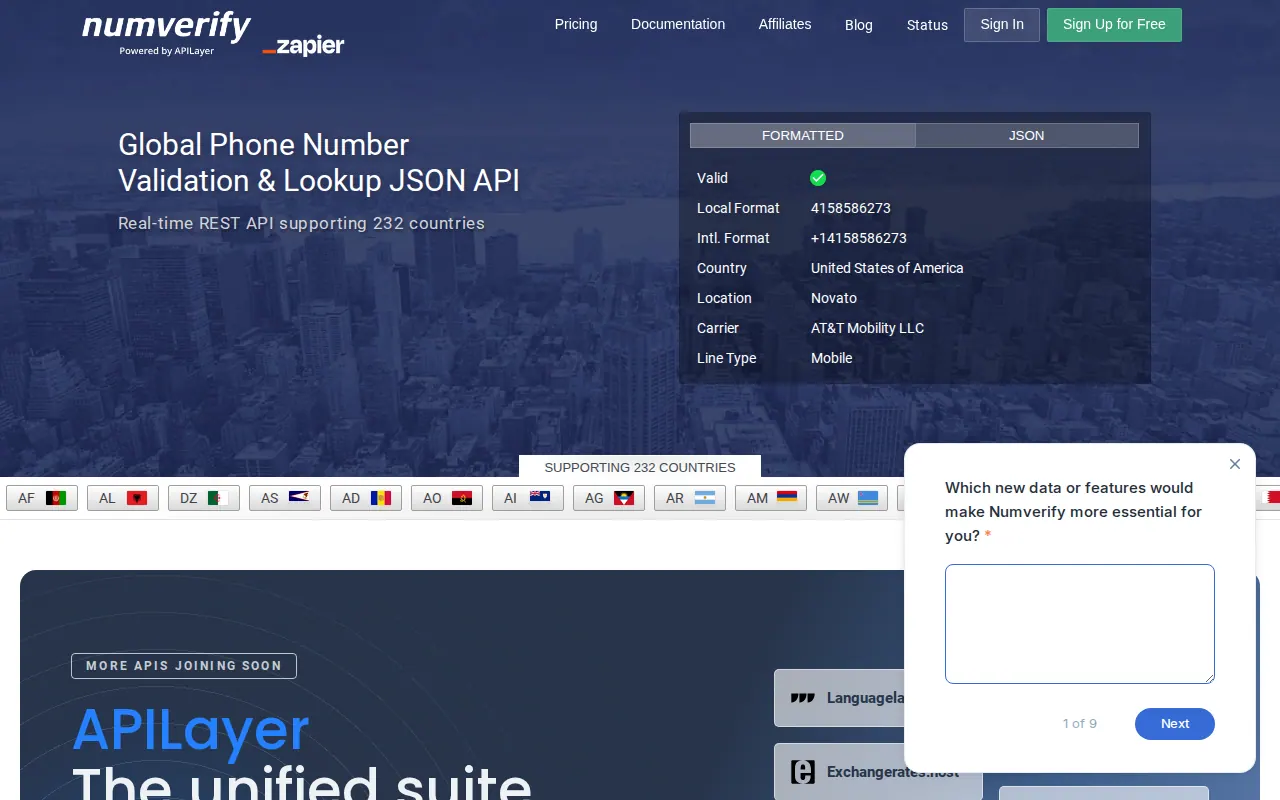Select the AI Anguilla flag button

[528, 498]
